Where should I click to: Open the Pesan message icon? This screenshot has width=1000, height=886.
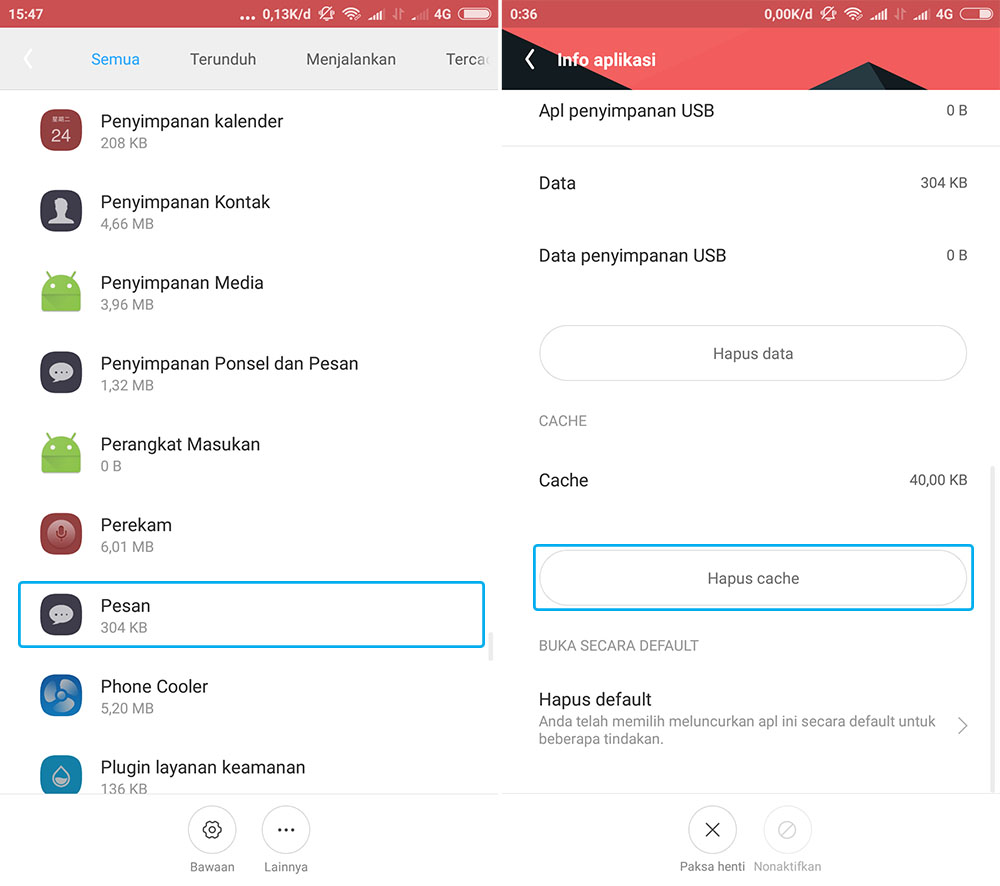tap(61, 615)
